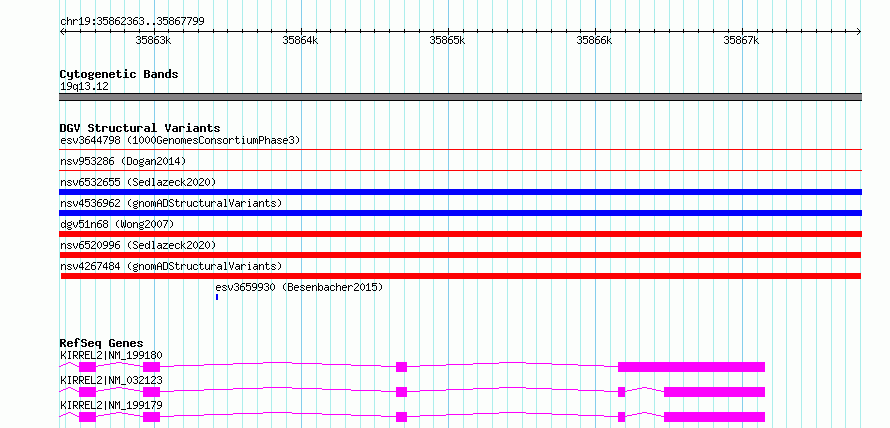Open variant esv3644798 (1000GenomesConsortiumPhase3) label

click(180, 140)
